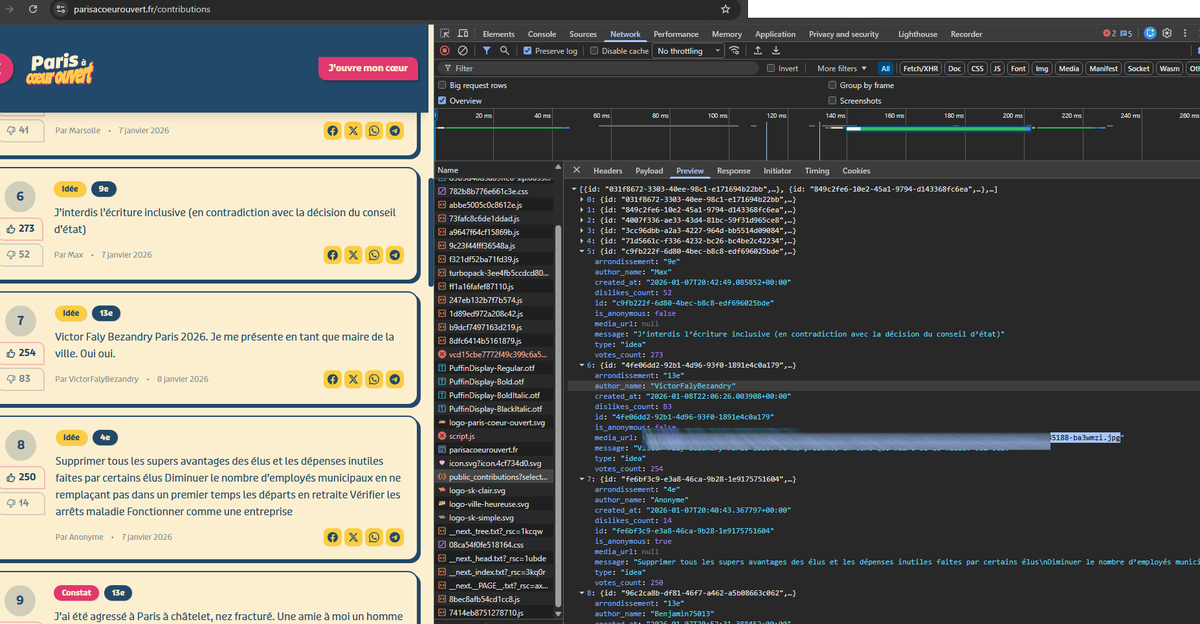Bookmark this page with the star
Image resolution: width=1200 pixels, height=624 pixels.
click(x=725, y=9)
